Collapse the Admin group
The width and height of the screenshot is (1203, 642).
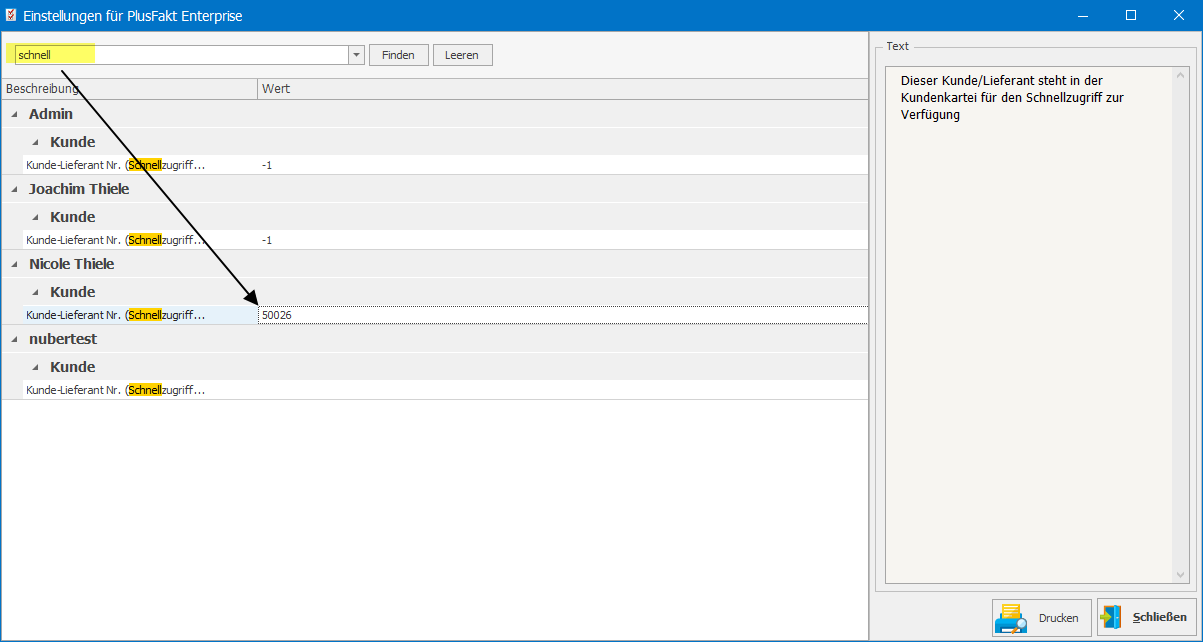(15, 115)
